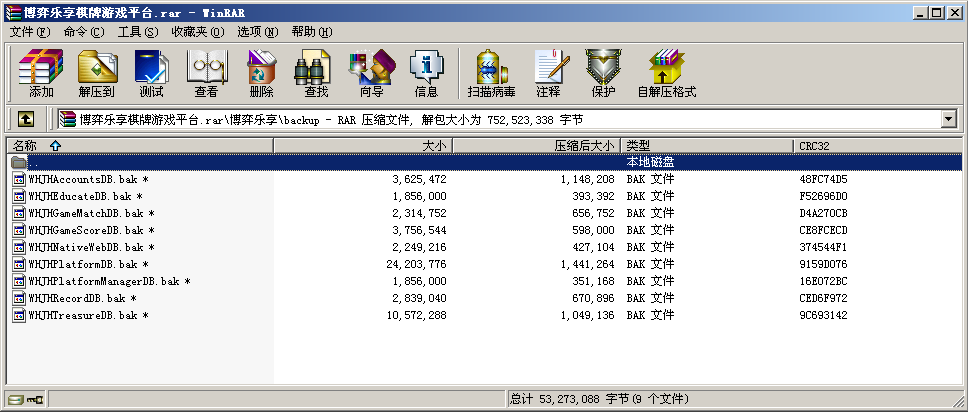Click the parent folder ".." entry
Viewport: 968px width, 412px height.
coord(33,162)
